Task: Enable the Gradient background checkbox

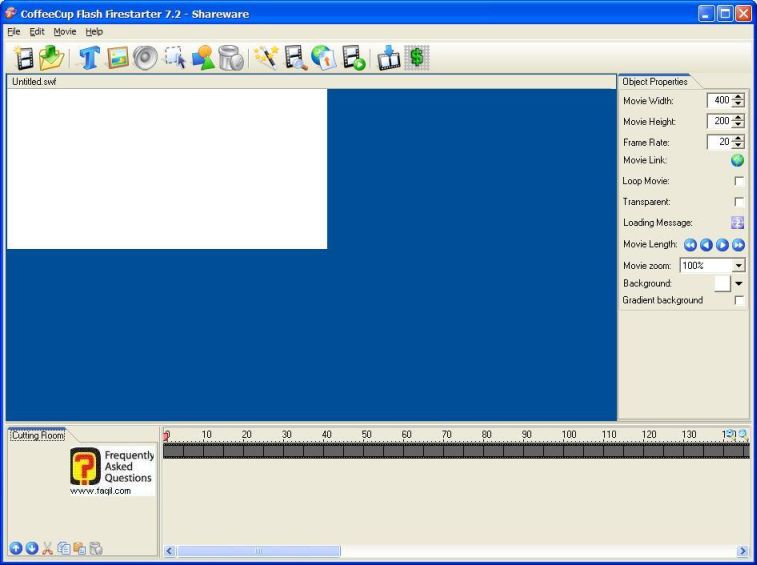Action: click(739, 300)
